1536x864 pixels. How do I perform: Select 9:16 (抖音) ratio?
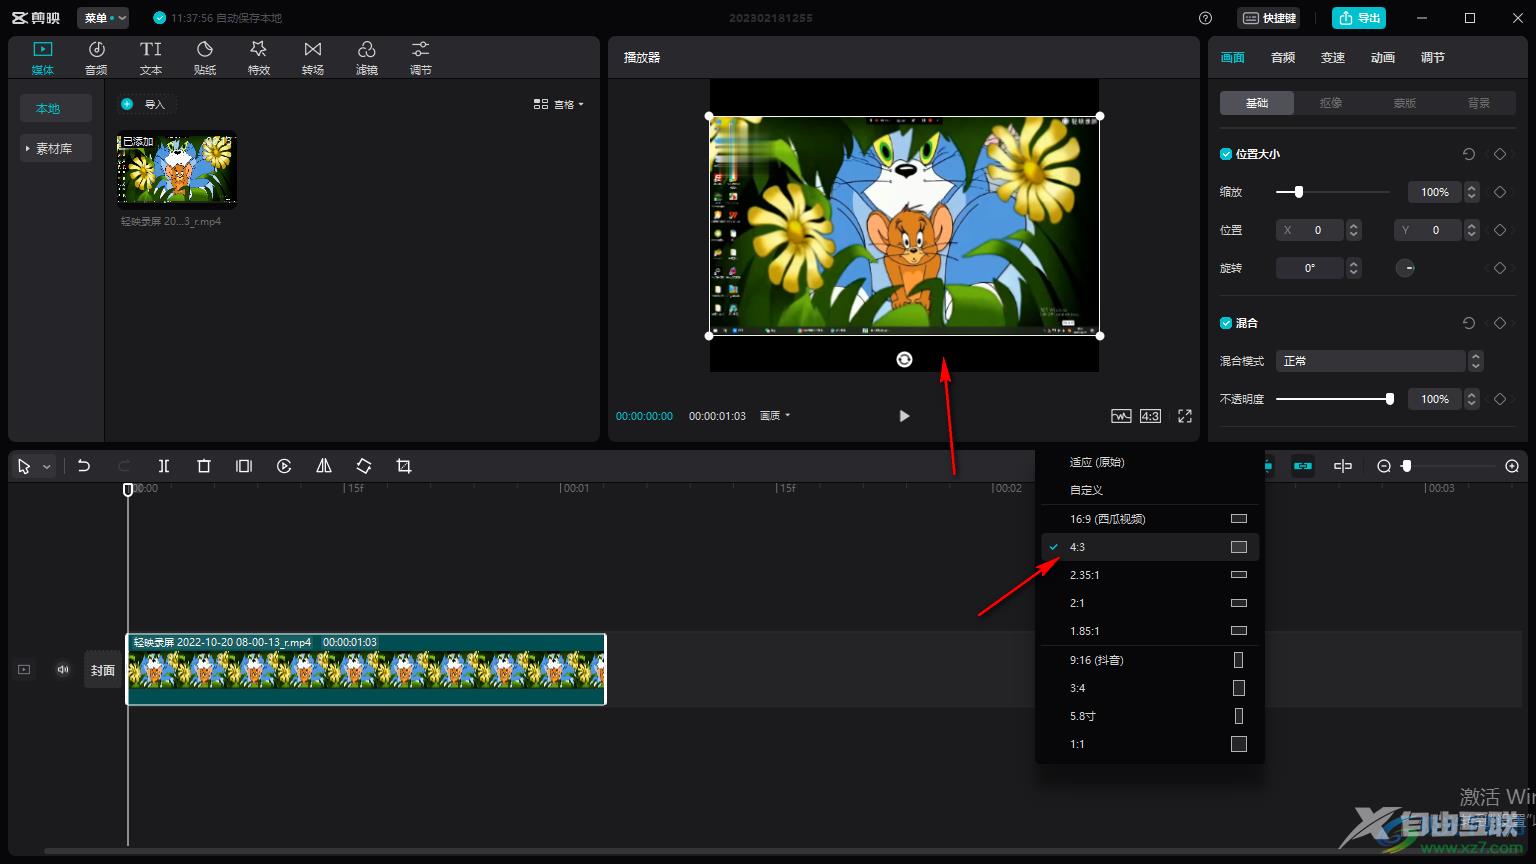click(x=1150, y=660)
